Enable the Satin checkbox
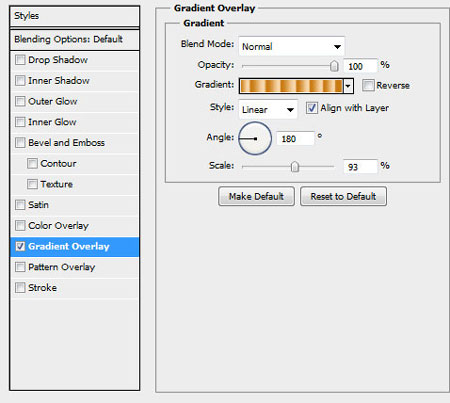The width and height of the screenshot is (450, 403). (20, 205)
